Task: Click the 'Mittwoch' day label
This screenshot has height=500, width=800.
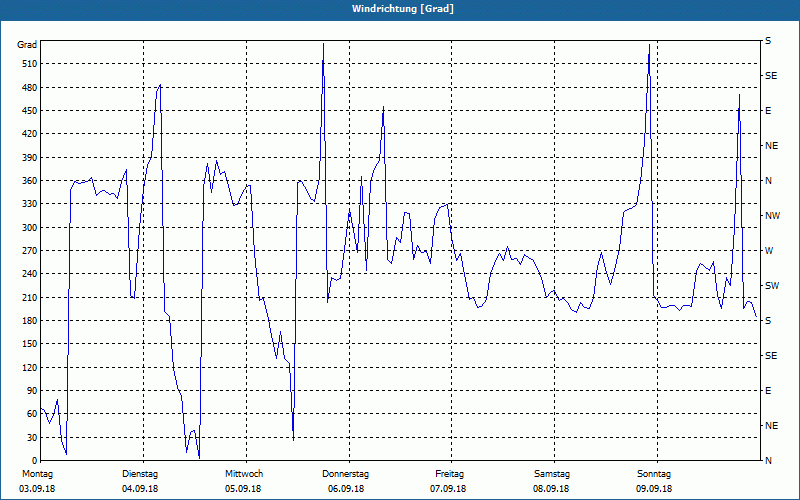Action: [244, 474]
